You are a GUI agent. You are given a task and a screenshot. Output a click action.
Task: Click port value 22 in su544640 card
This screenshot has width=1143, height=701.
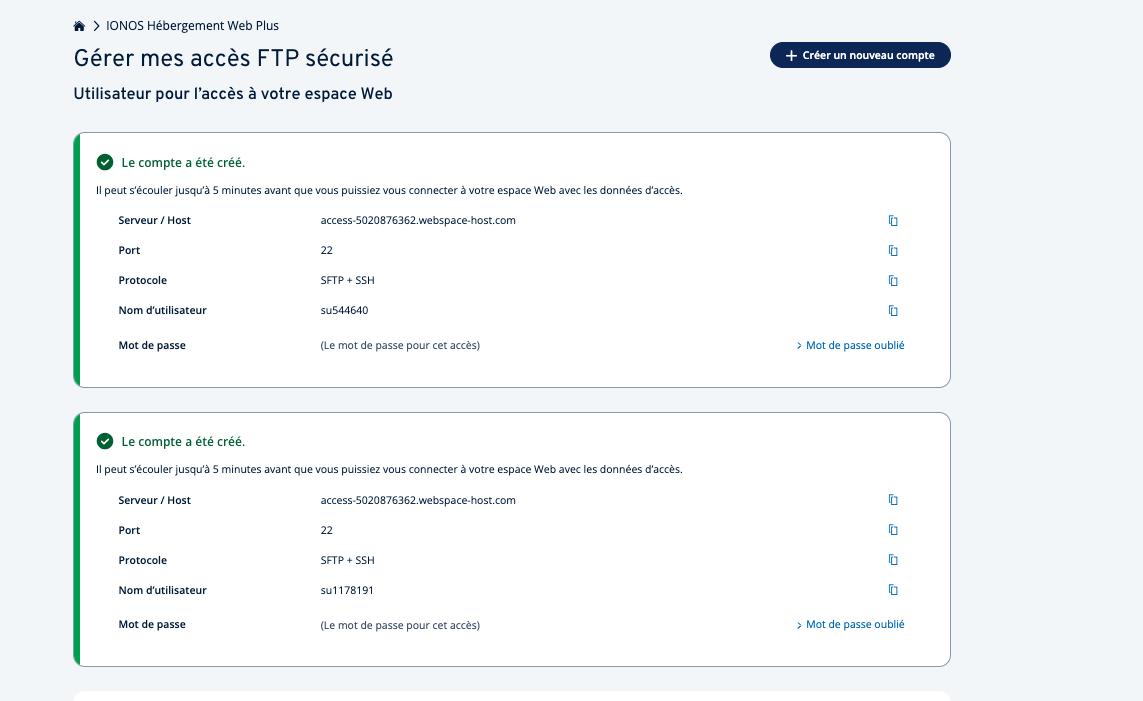coord(327,251)
